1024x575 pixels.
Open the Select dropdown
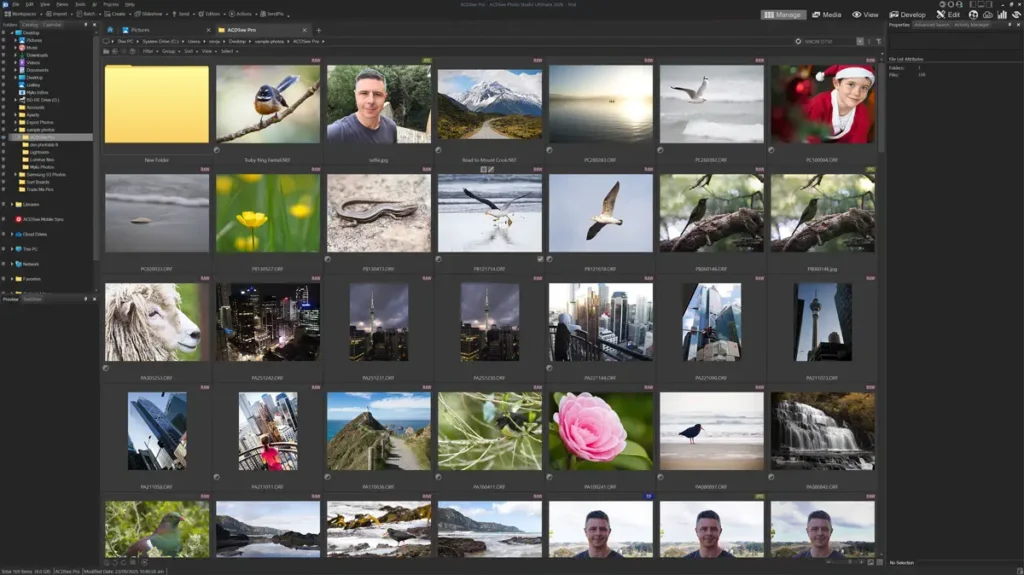228,51
